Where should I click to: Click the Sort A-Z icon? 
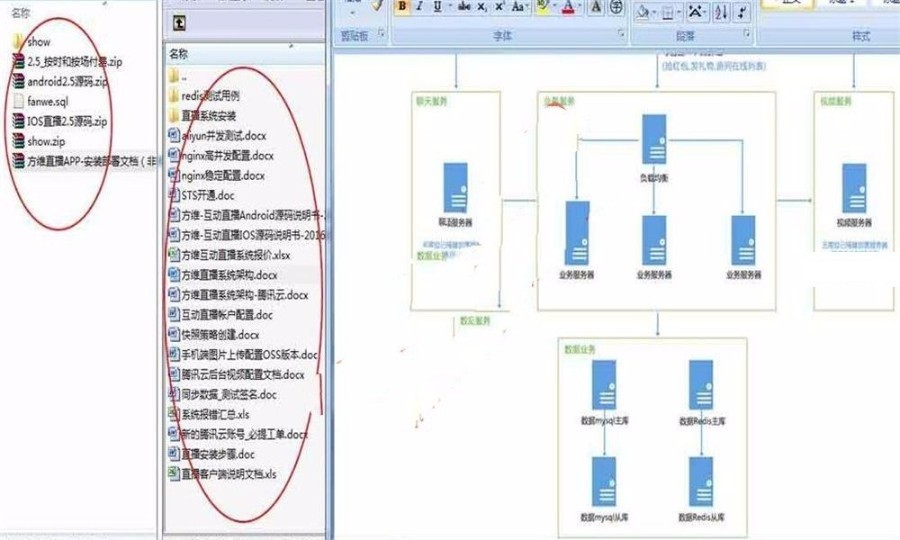pos(721,11)
